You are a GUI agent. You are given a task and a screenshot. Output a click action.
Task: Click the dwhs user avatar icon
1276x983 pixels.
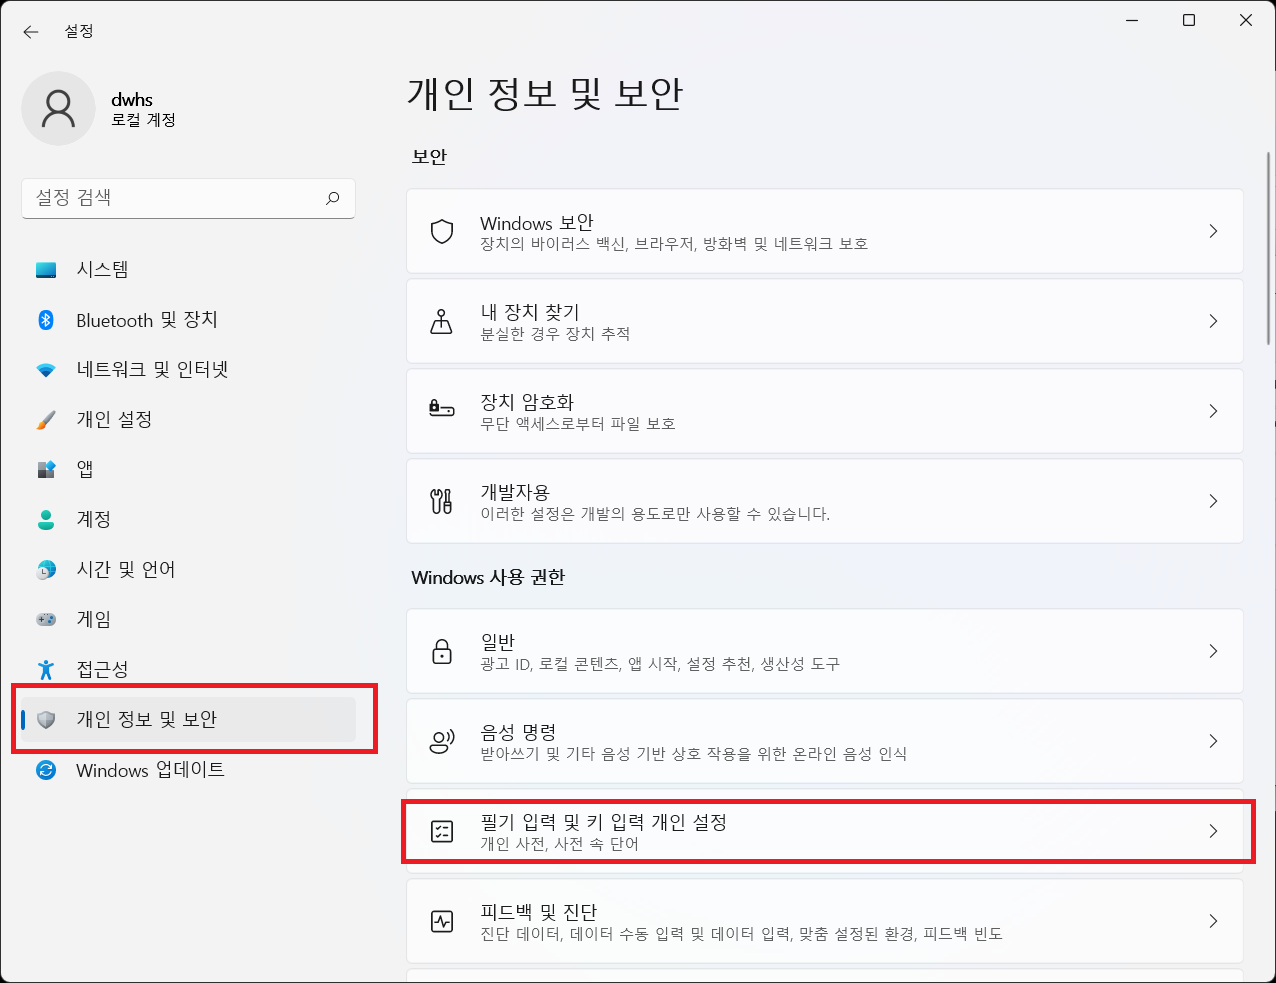(x=58, y=108)
